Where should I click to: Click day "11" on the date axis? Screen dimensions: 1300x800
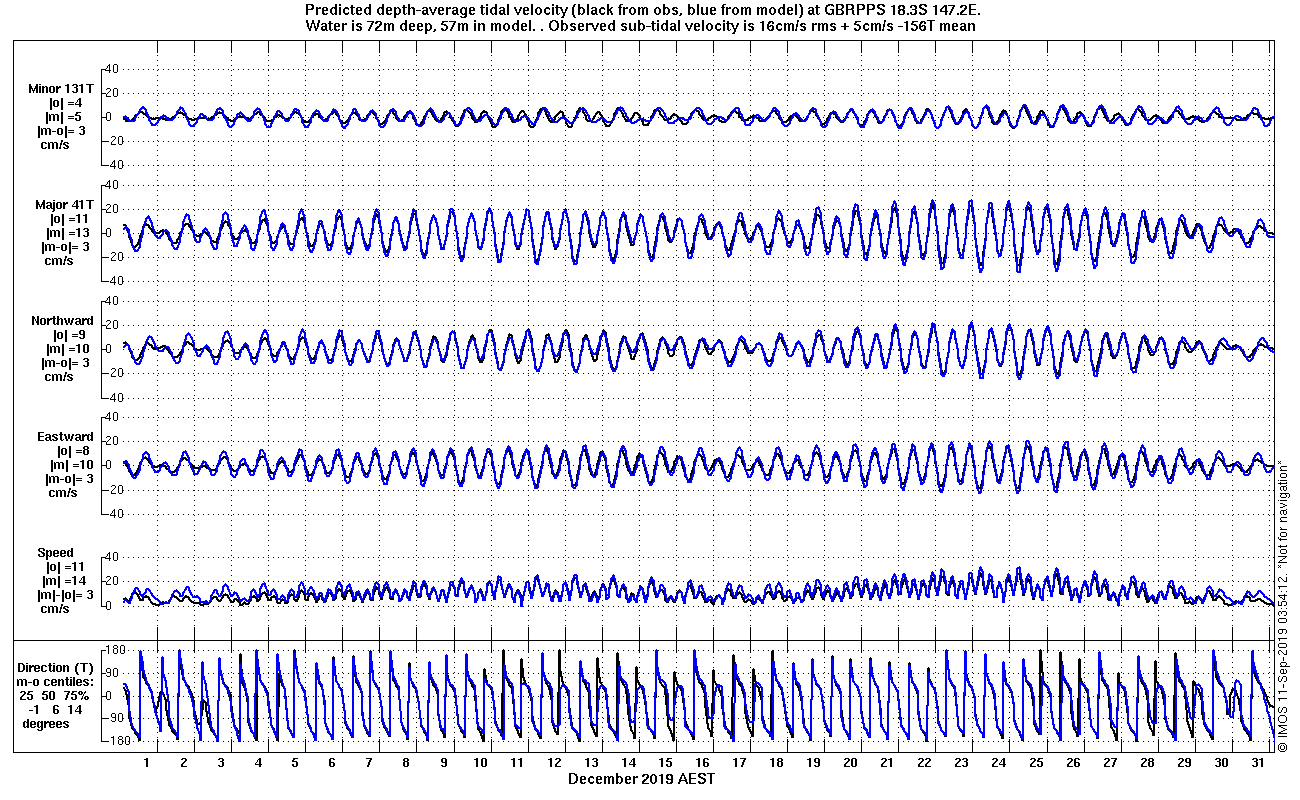(517, 763)
